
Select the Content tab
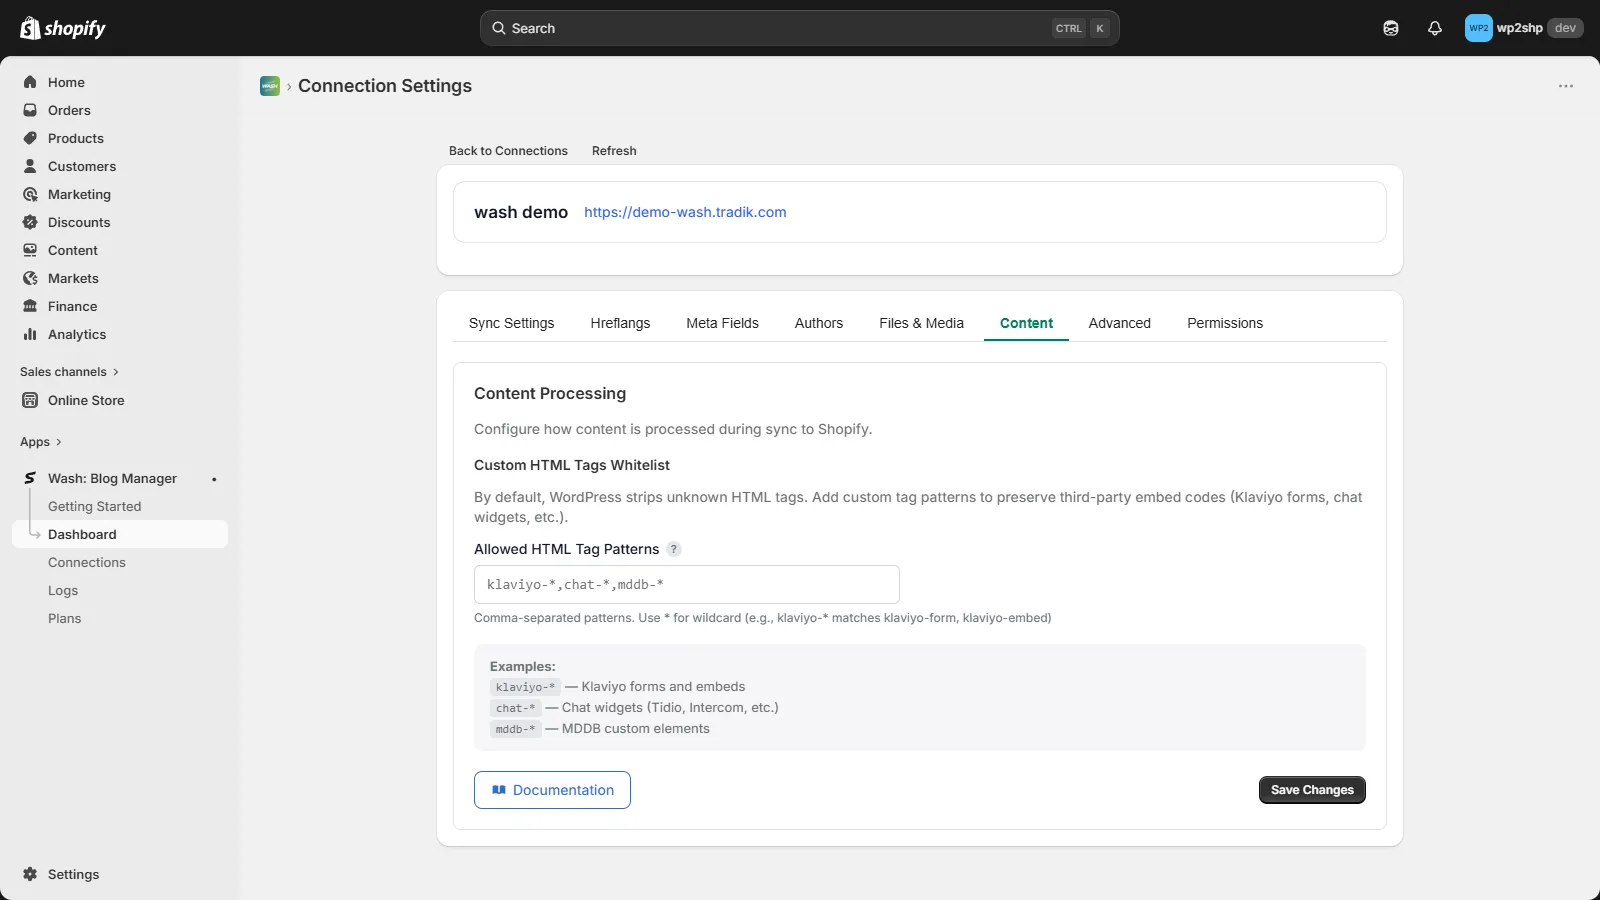[1026, 323]
